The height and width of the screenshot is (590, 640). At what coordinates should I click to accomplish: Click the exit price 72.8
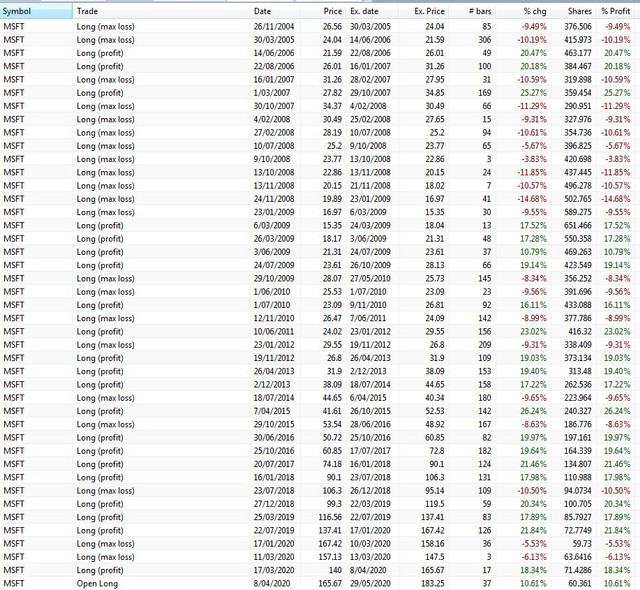[437, 451]
